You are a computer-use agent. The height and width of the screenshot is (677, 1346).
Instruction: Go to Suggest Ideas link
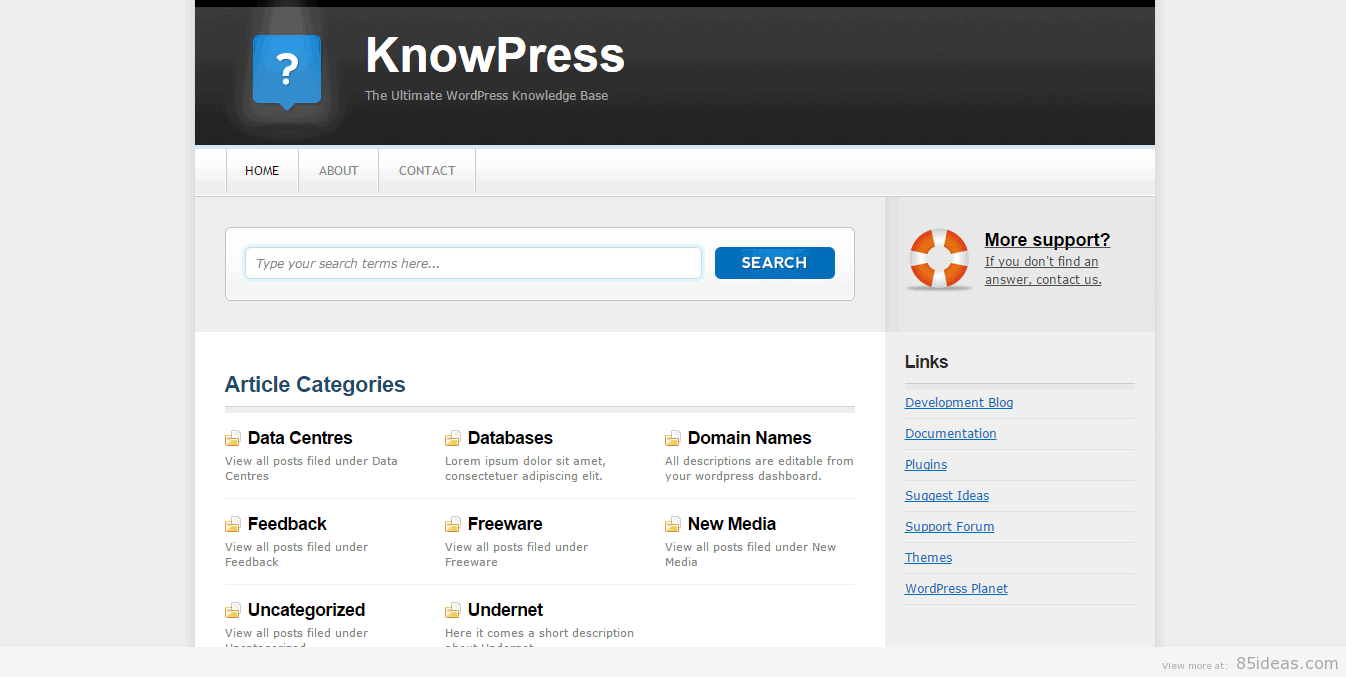(x=947, y=496)
